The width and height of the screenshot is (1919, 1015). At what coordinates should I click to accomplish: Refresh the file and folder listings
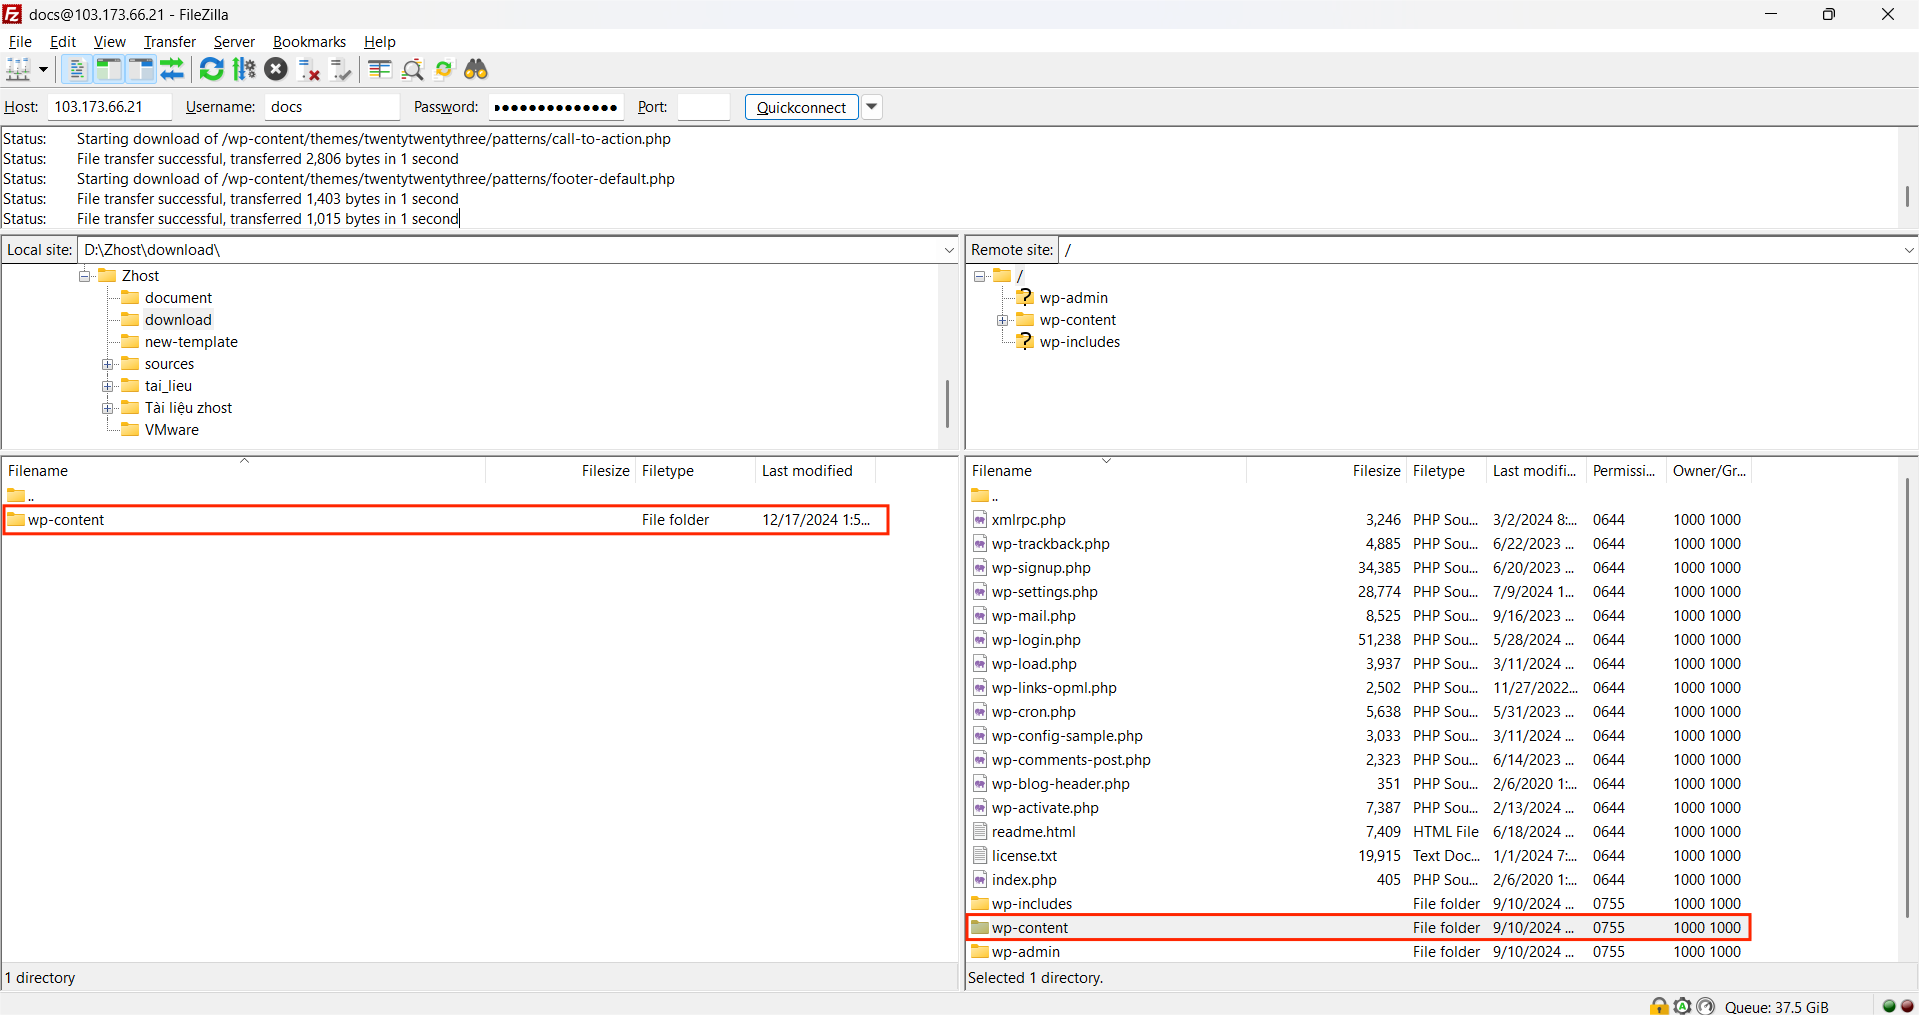(211, 68)
